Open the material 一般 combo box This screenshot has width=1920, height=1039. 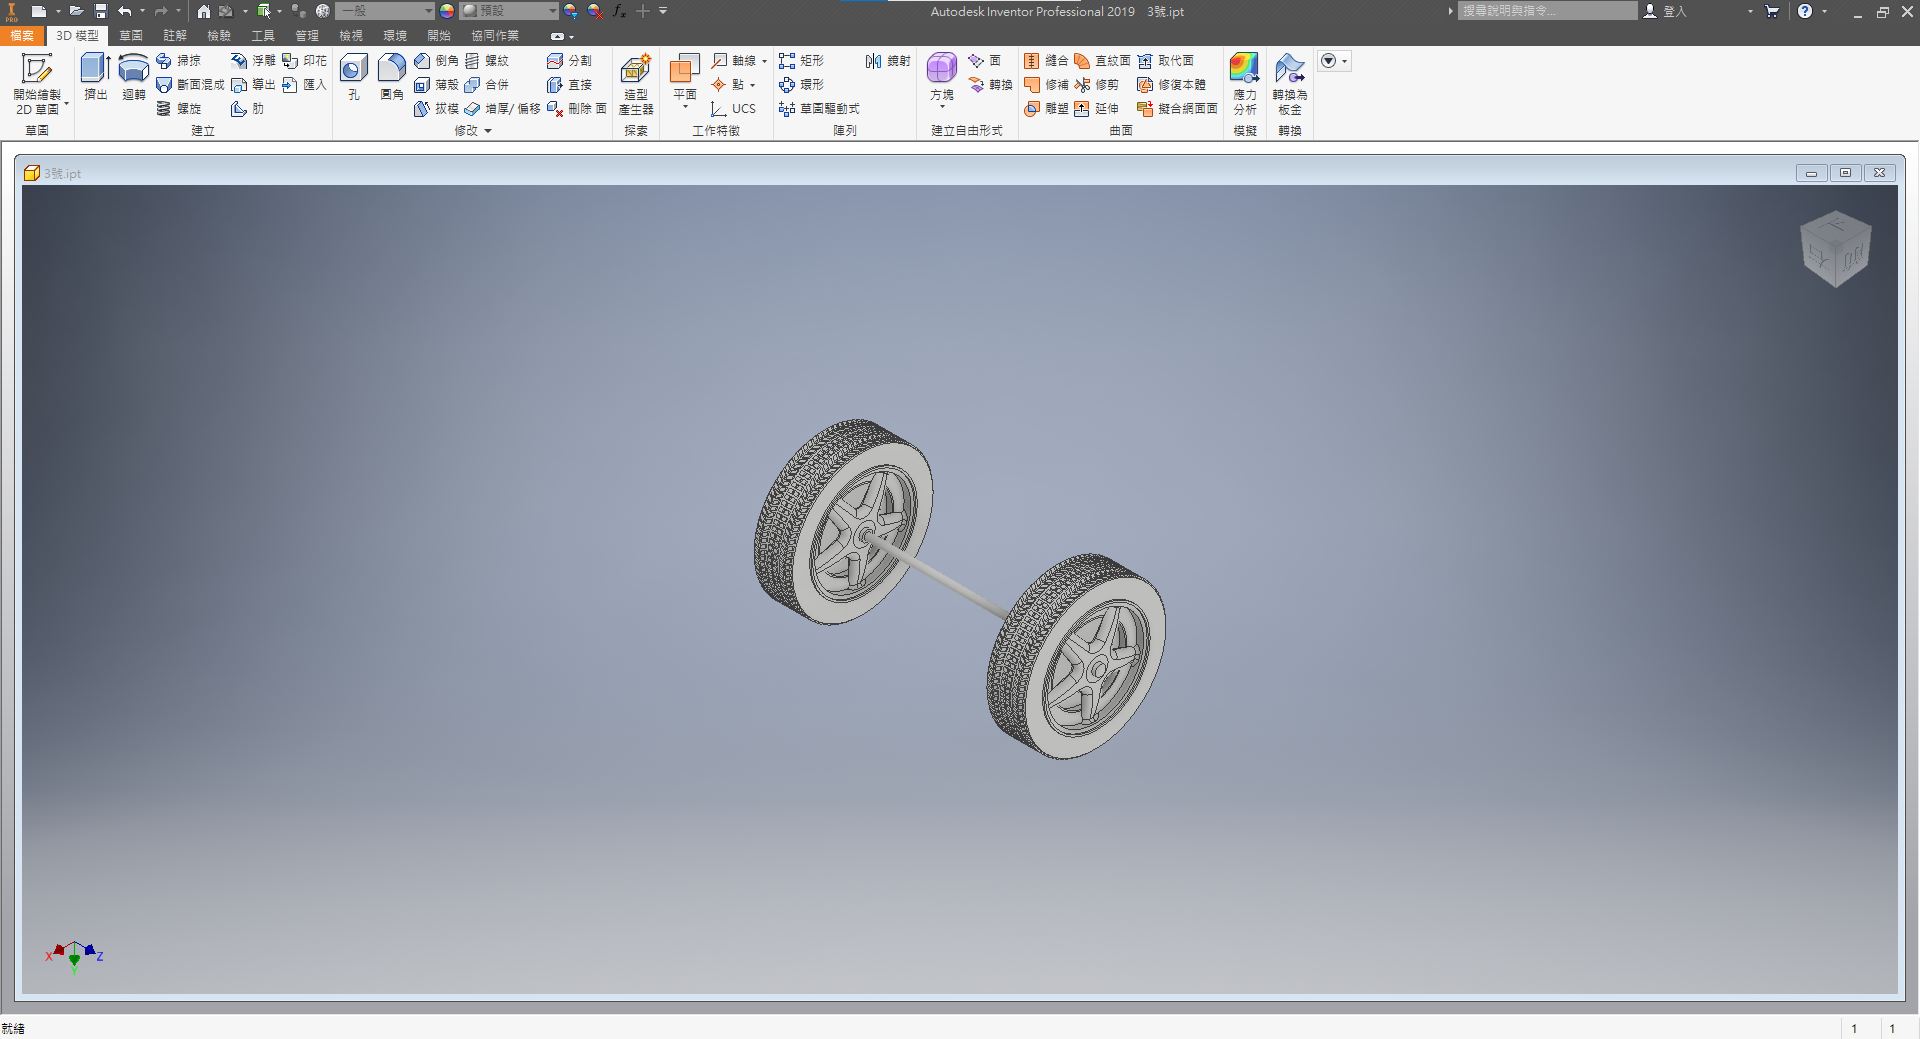(385, 11)
